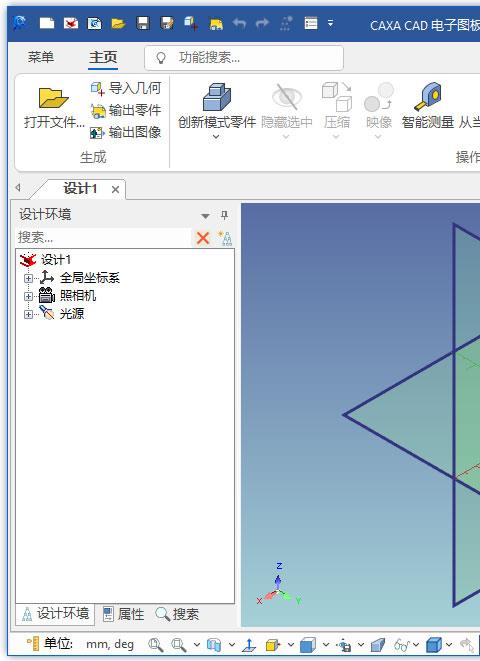This screenshot has width=480, height=661.
Task: Open the 菜单 menu
Action: 41,57
